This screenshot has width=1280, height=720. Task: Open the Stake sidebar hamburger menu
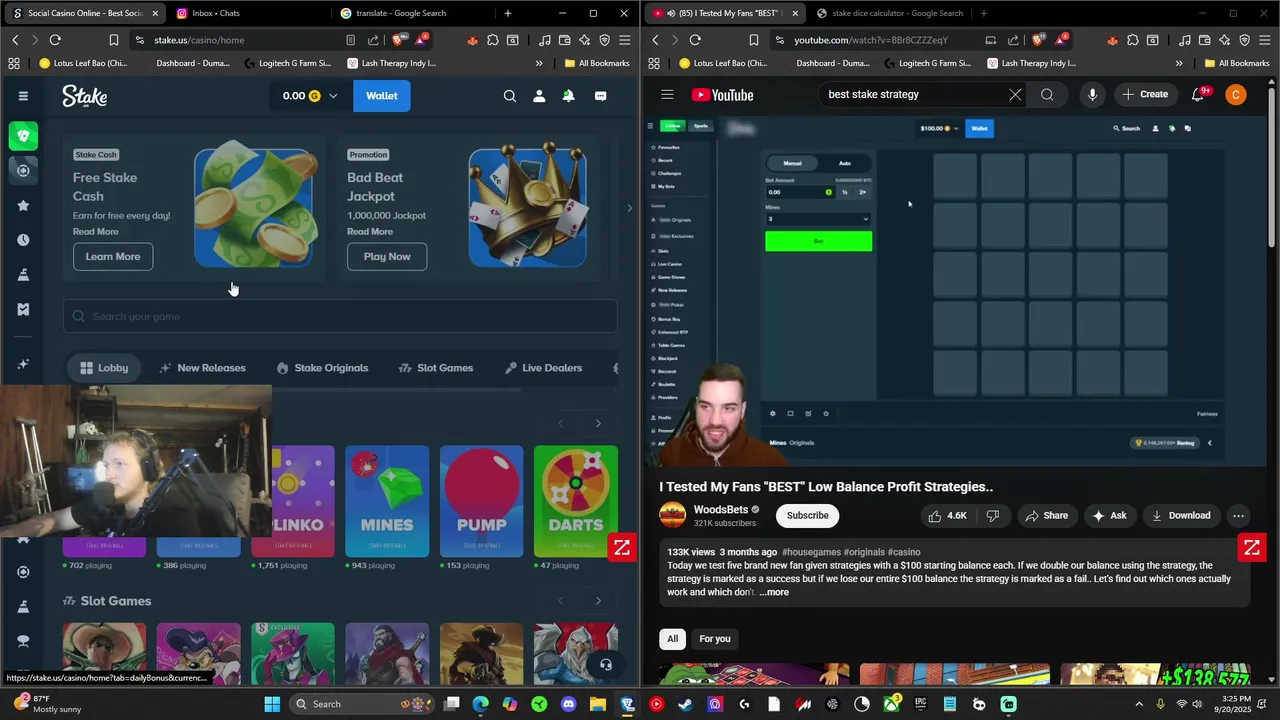click(23, 96)
